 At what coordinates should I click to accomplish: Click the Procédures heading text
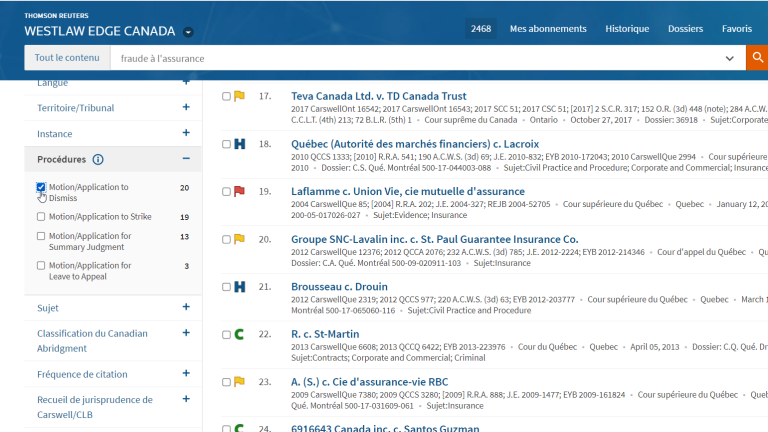point(61,160)
